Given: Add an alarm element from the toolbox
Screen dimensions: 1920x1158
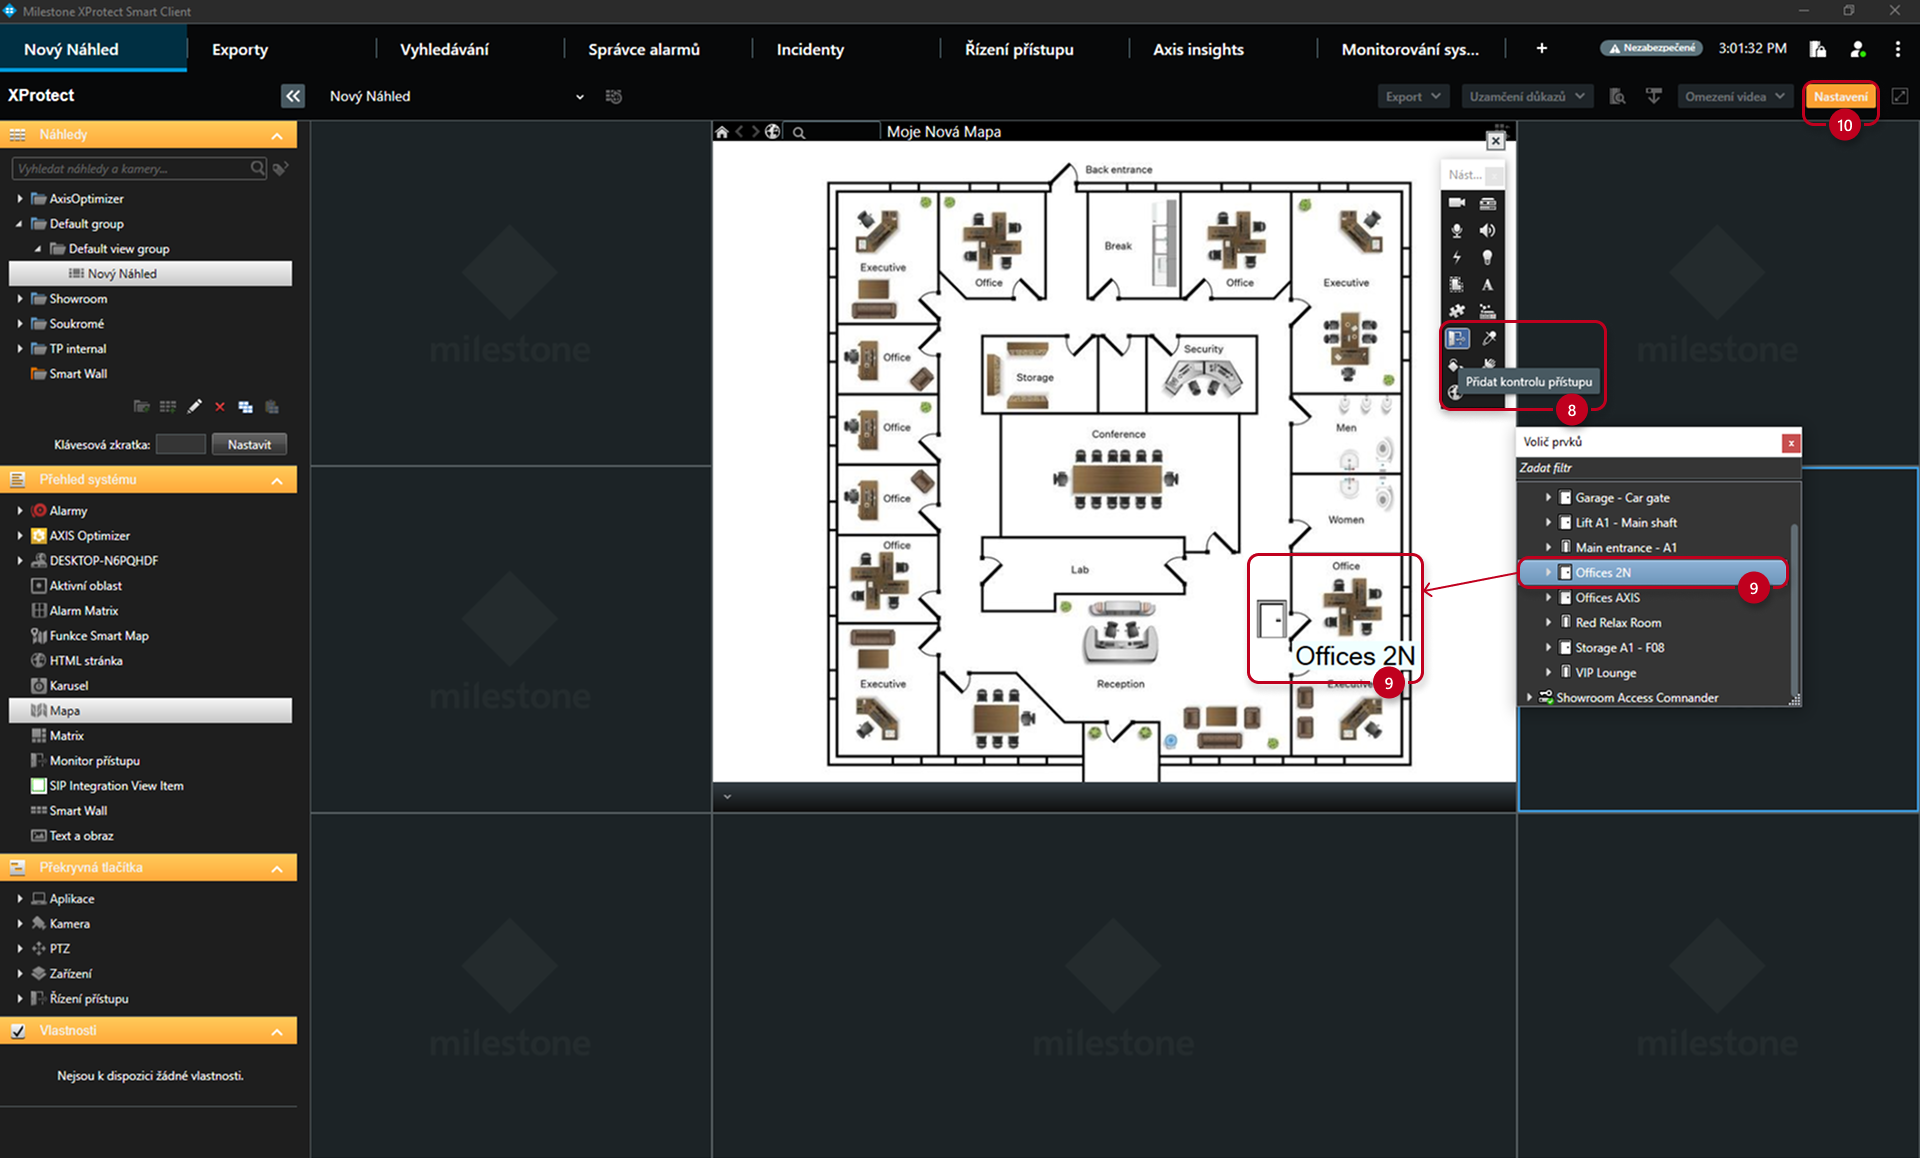Looking at the screenshot, I should (1488, 311).
